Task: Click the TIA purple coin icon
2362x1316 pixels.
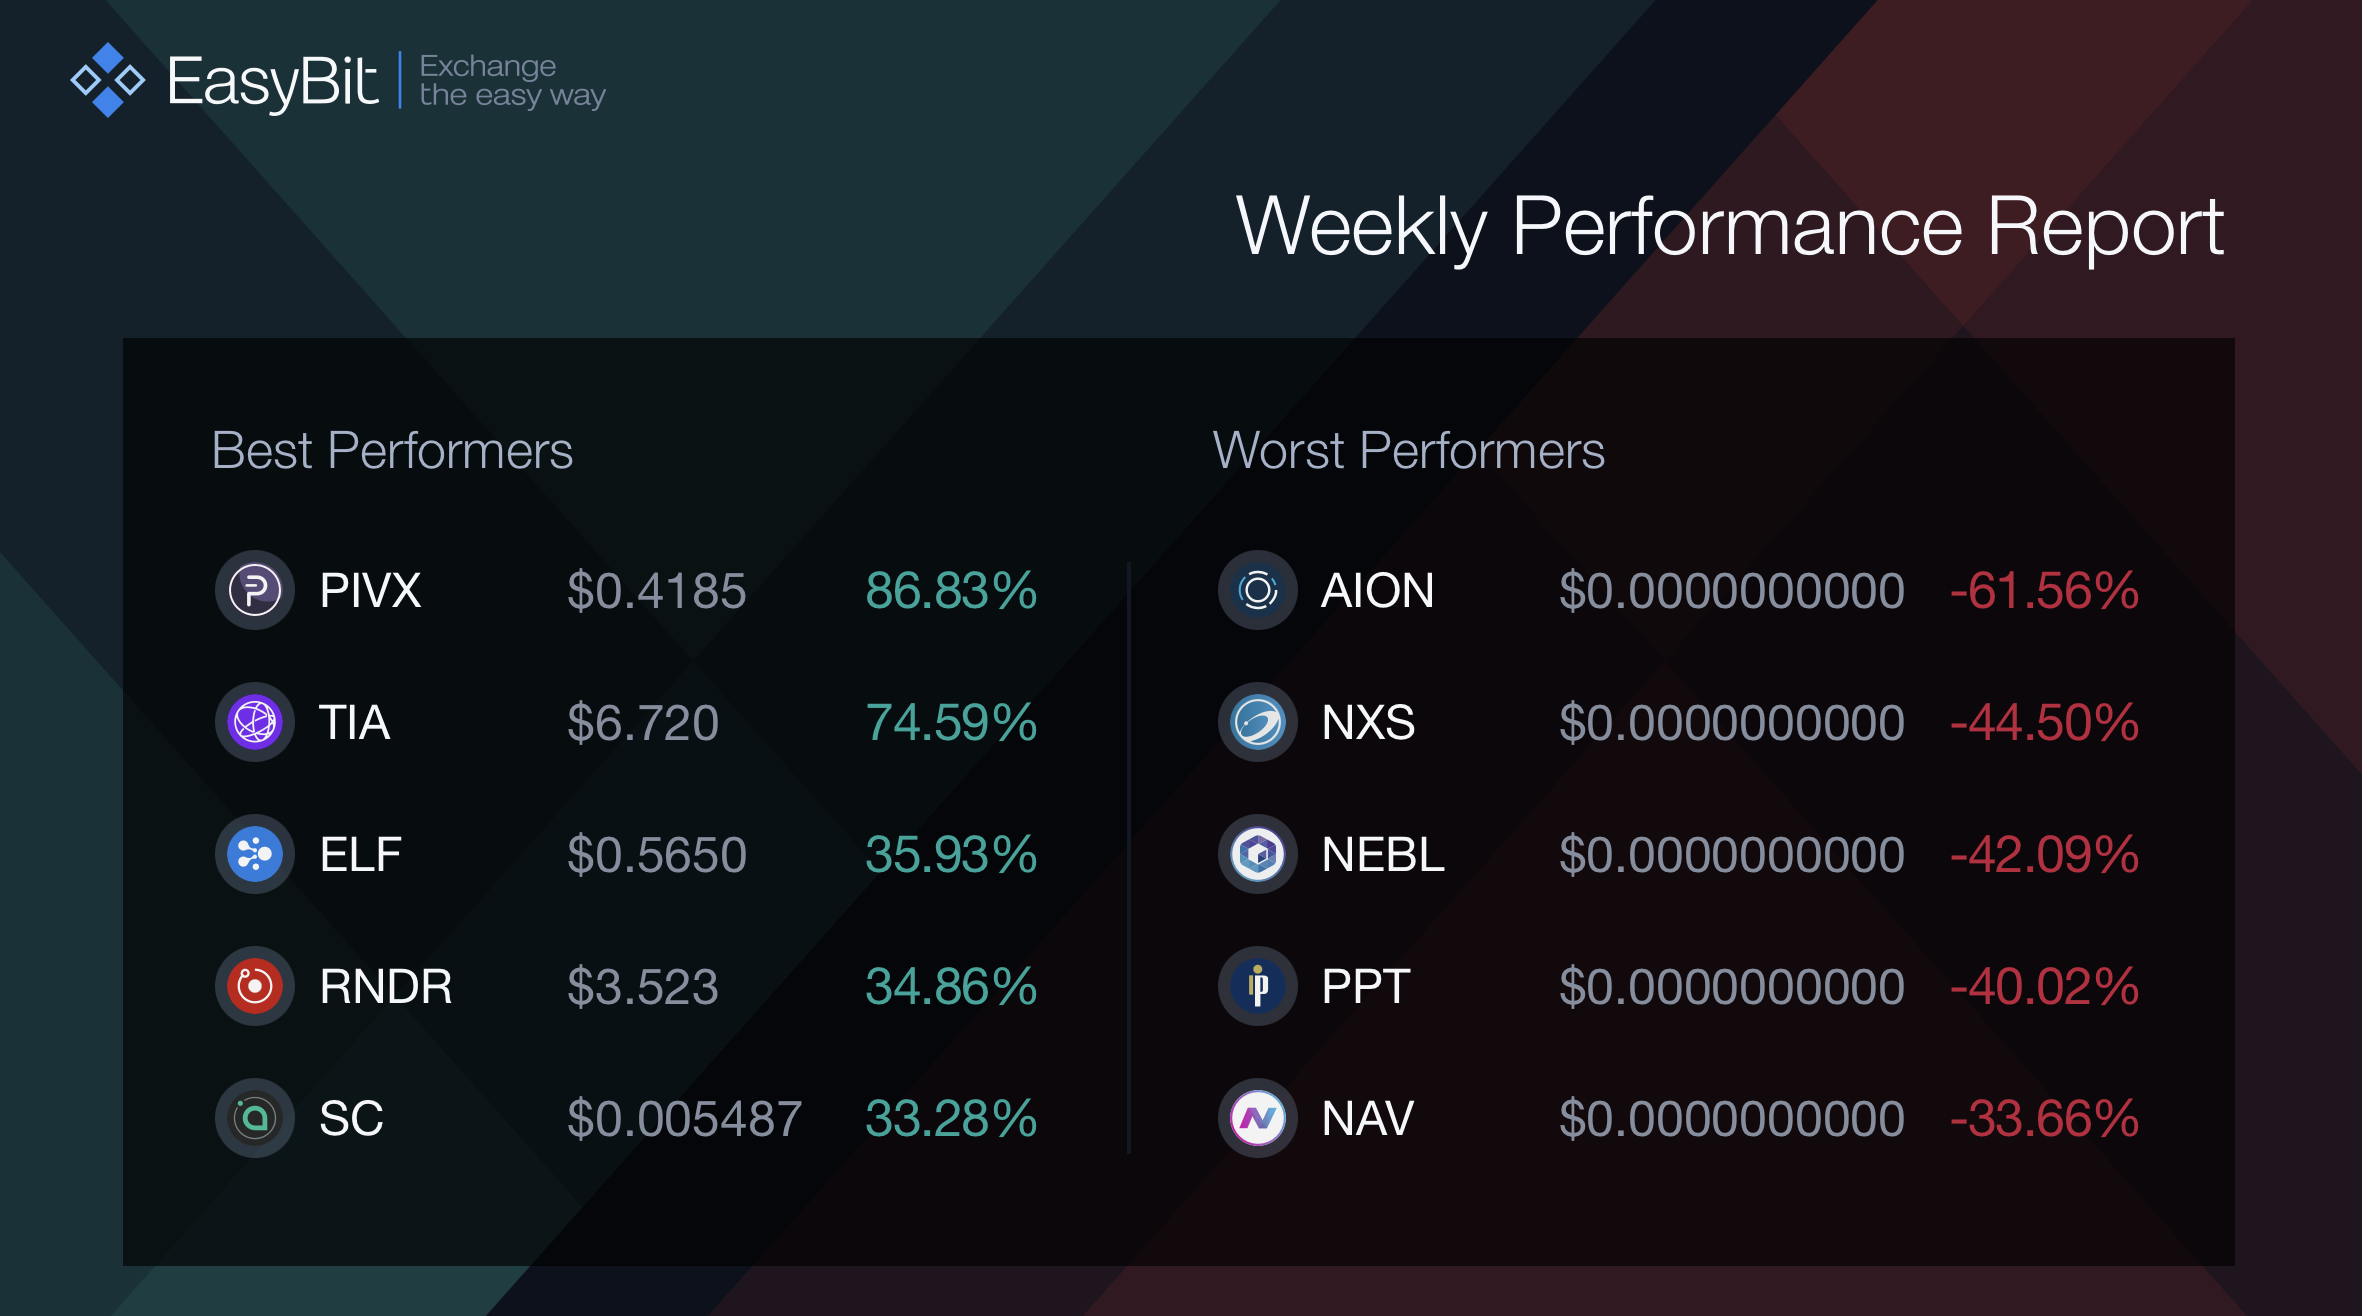Action: 255,722
